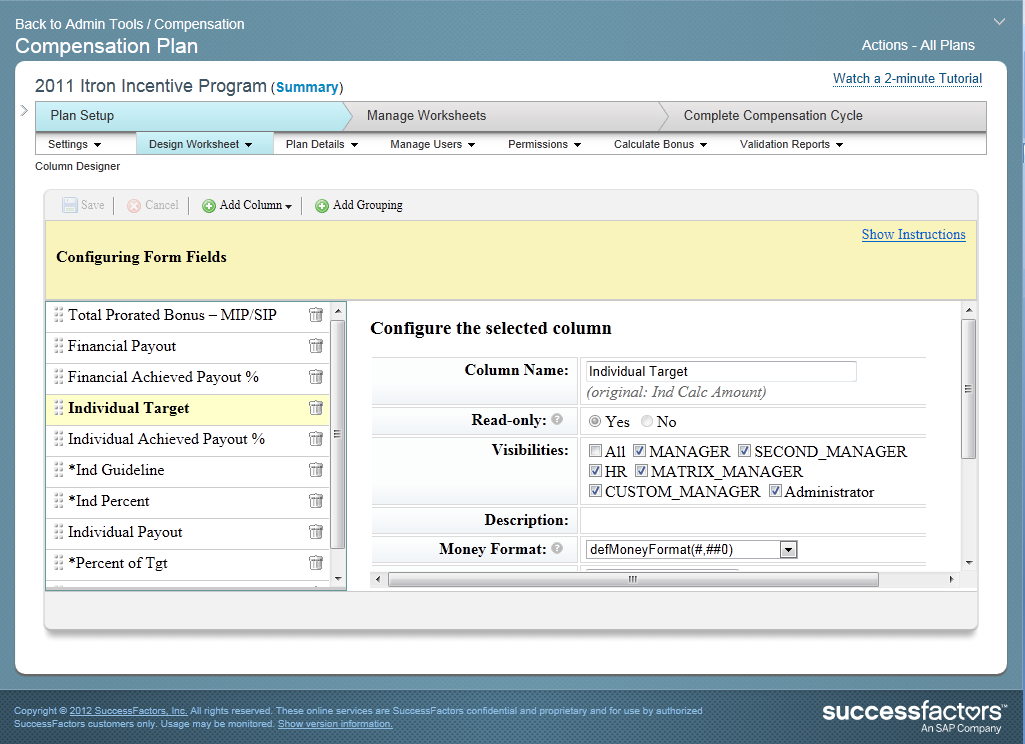Delete Individual Achieved Payout % column
Image resolution: width=1025 pixels, height=744 pixels.
(316, 439)
